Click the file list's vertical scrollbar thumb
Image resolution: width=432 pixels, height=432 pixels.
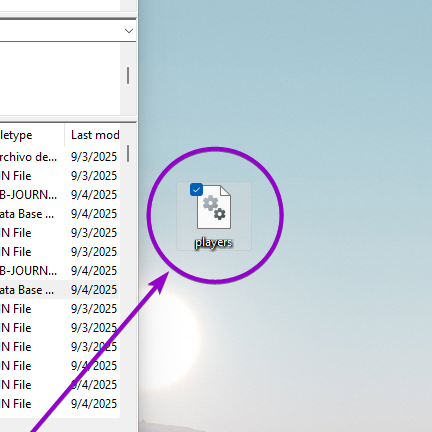pos(128,153)
